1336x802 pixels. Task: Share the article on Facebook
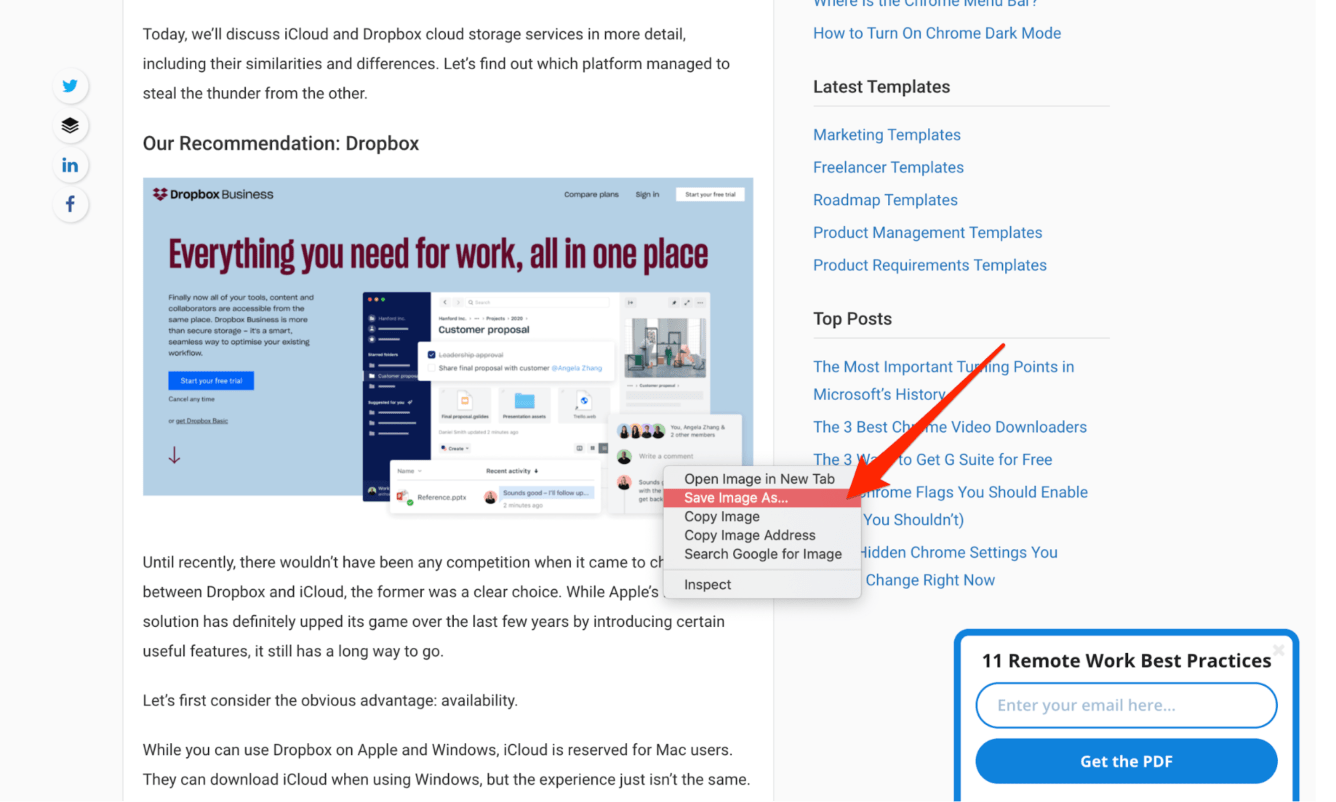click(70, 205)
